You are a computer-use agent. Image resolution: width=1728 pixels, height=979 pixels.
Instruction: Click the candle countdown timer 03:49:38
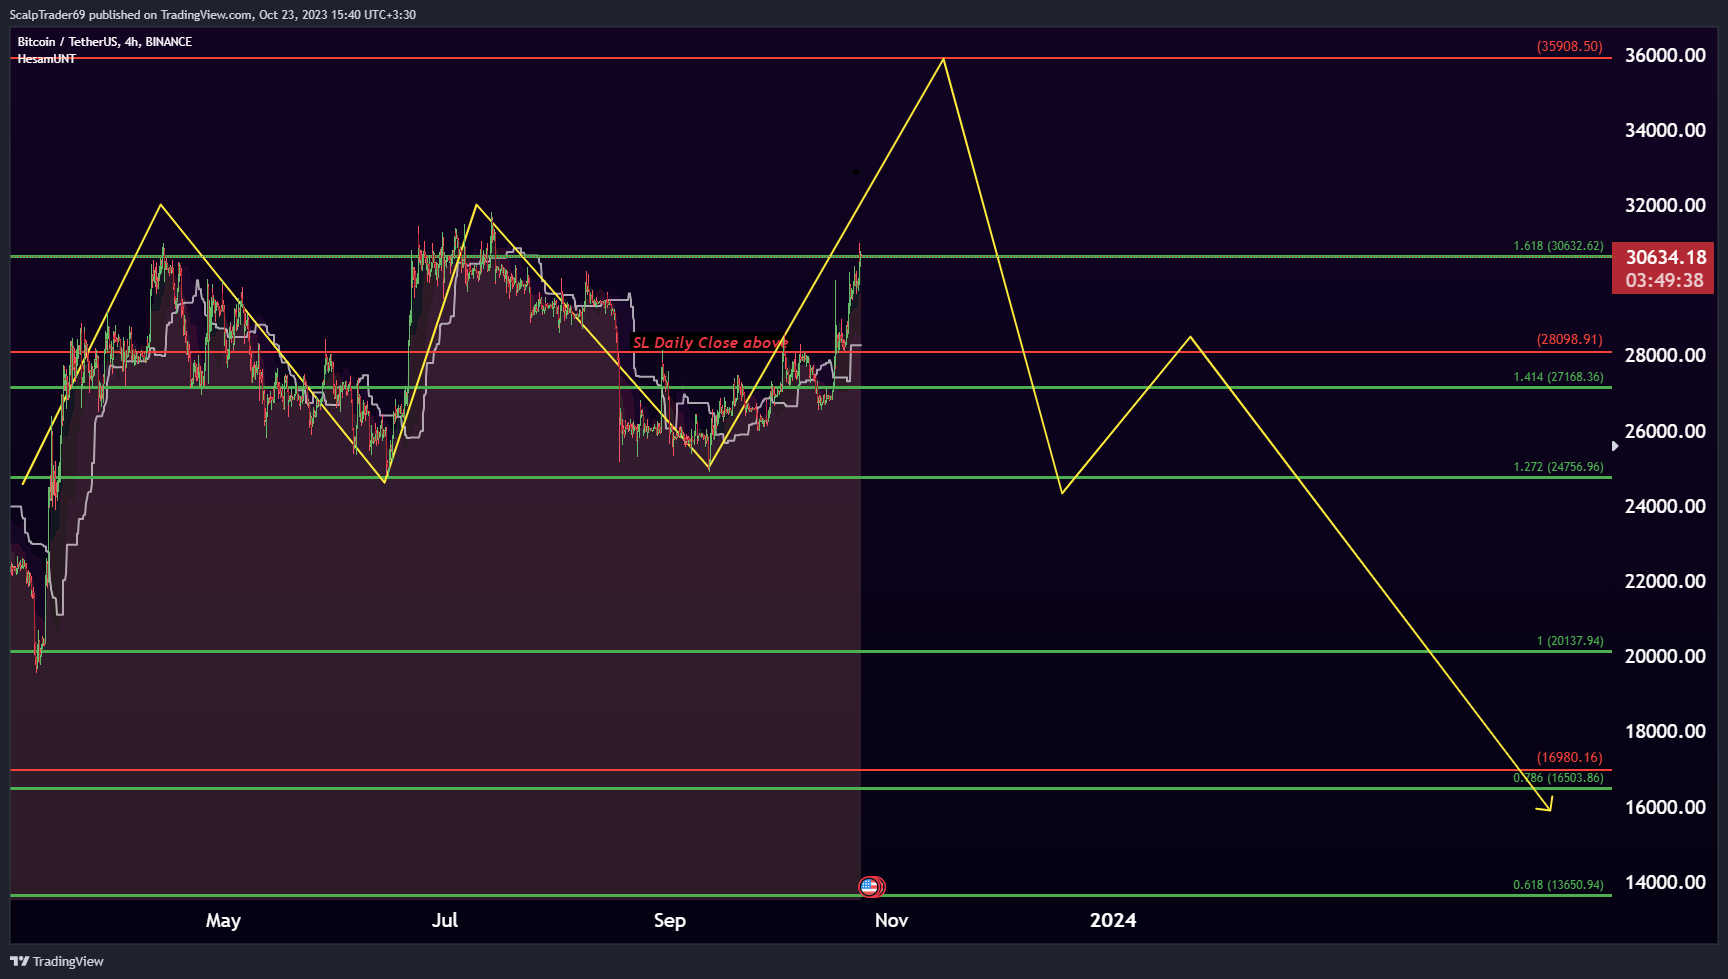pyautogui.click(x=1664, y=281)
